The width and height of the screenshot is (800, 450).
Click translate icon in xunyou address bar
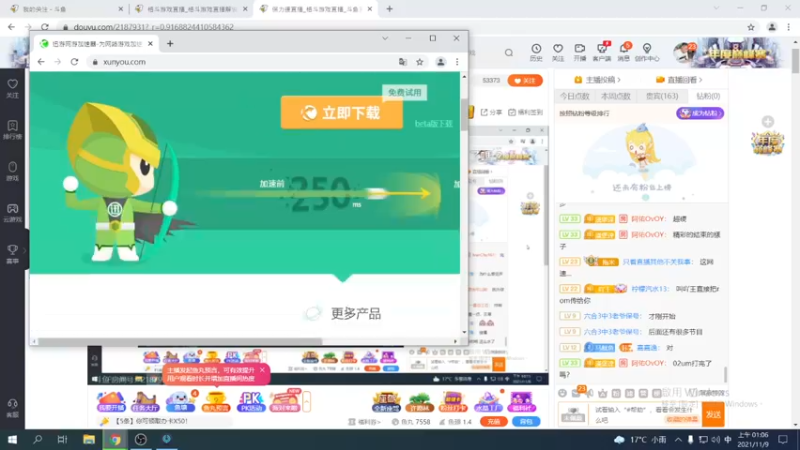pos(403,62)
